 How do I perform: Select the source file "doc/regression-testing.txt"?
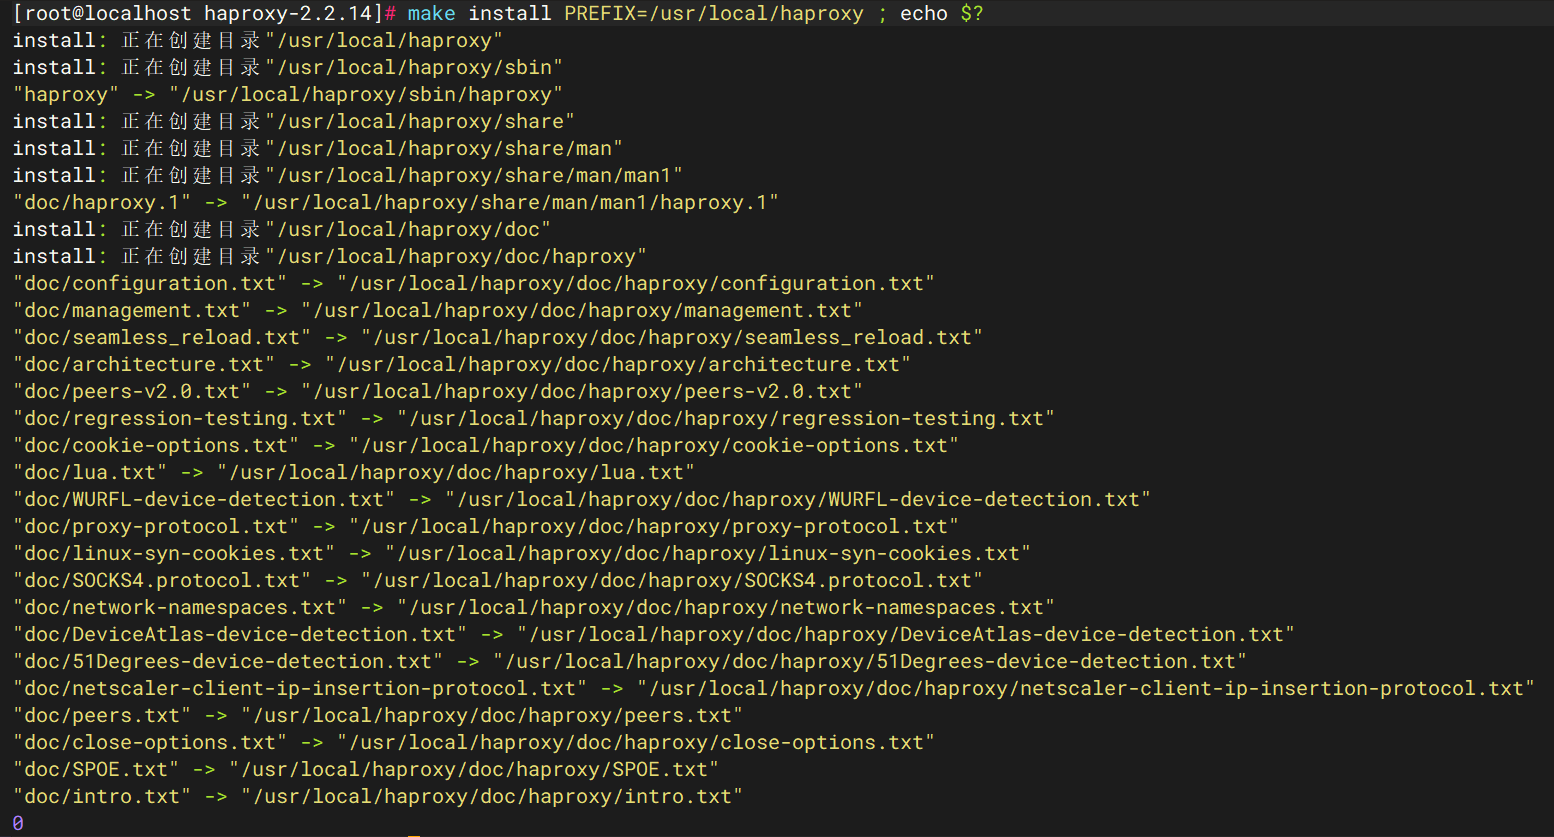180,419
